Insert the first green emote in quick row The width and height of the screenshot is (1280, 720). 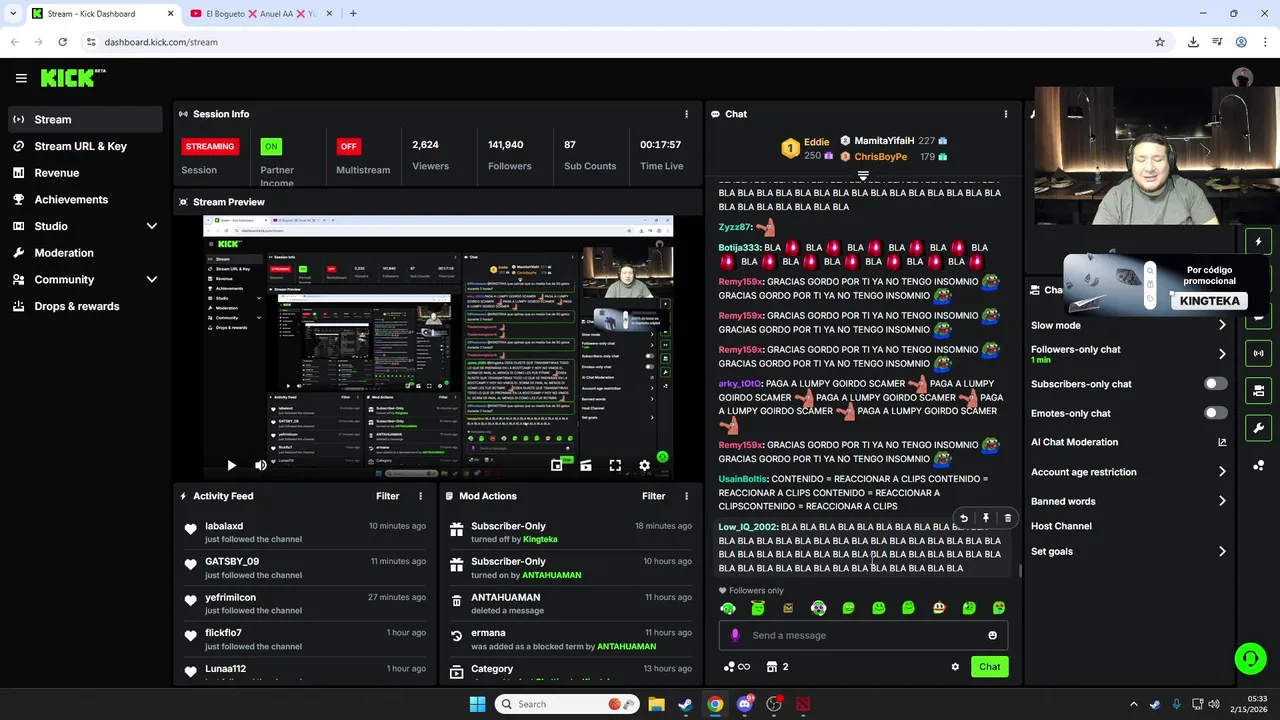click(x=728, y=608)
